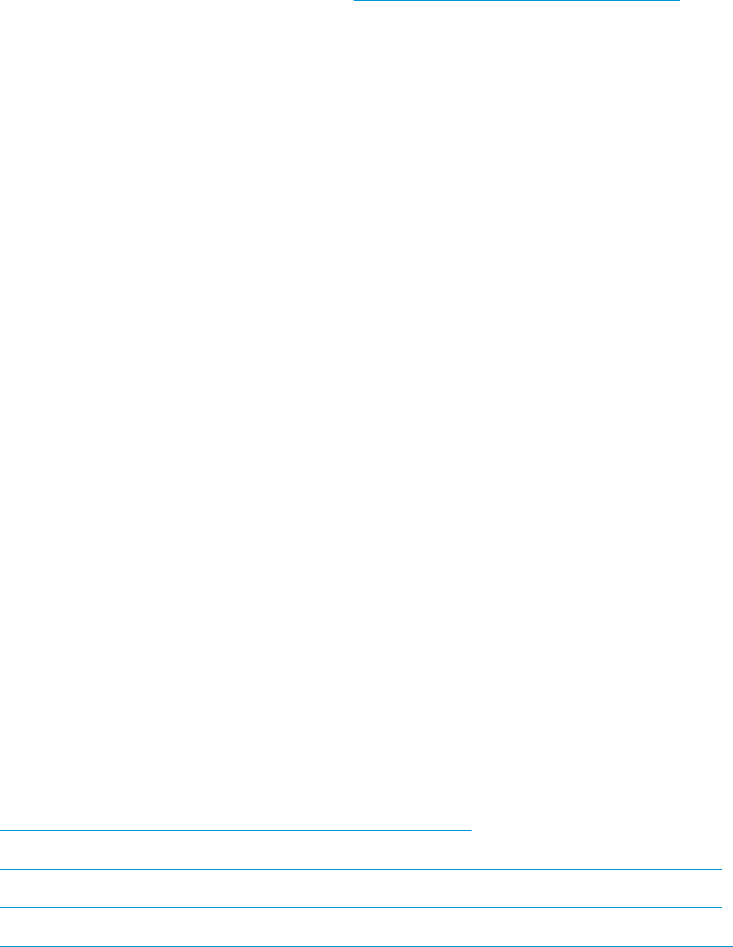Click the middle of second full-width line
Screen dimensions: 733x947
pyautogui.click(x=361, y=907)
